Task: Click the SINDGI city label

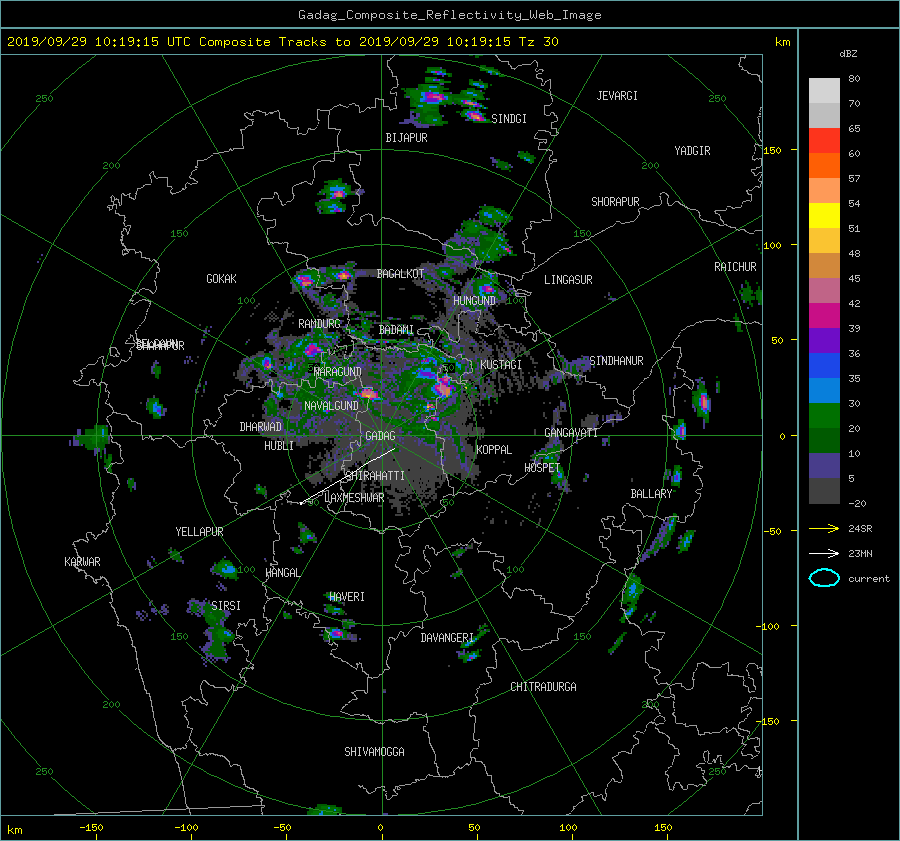Action: click(x=509, y=119)
